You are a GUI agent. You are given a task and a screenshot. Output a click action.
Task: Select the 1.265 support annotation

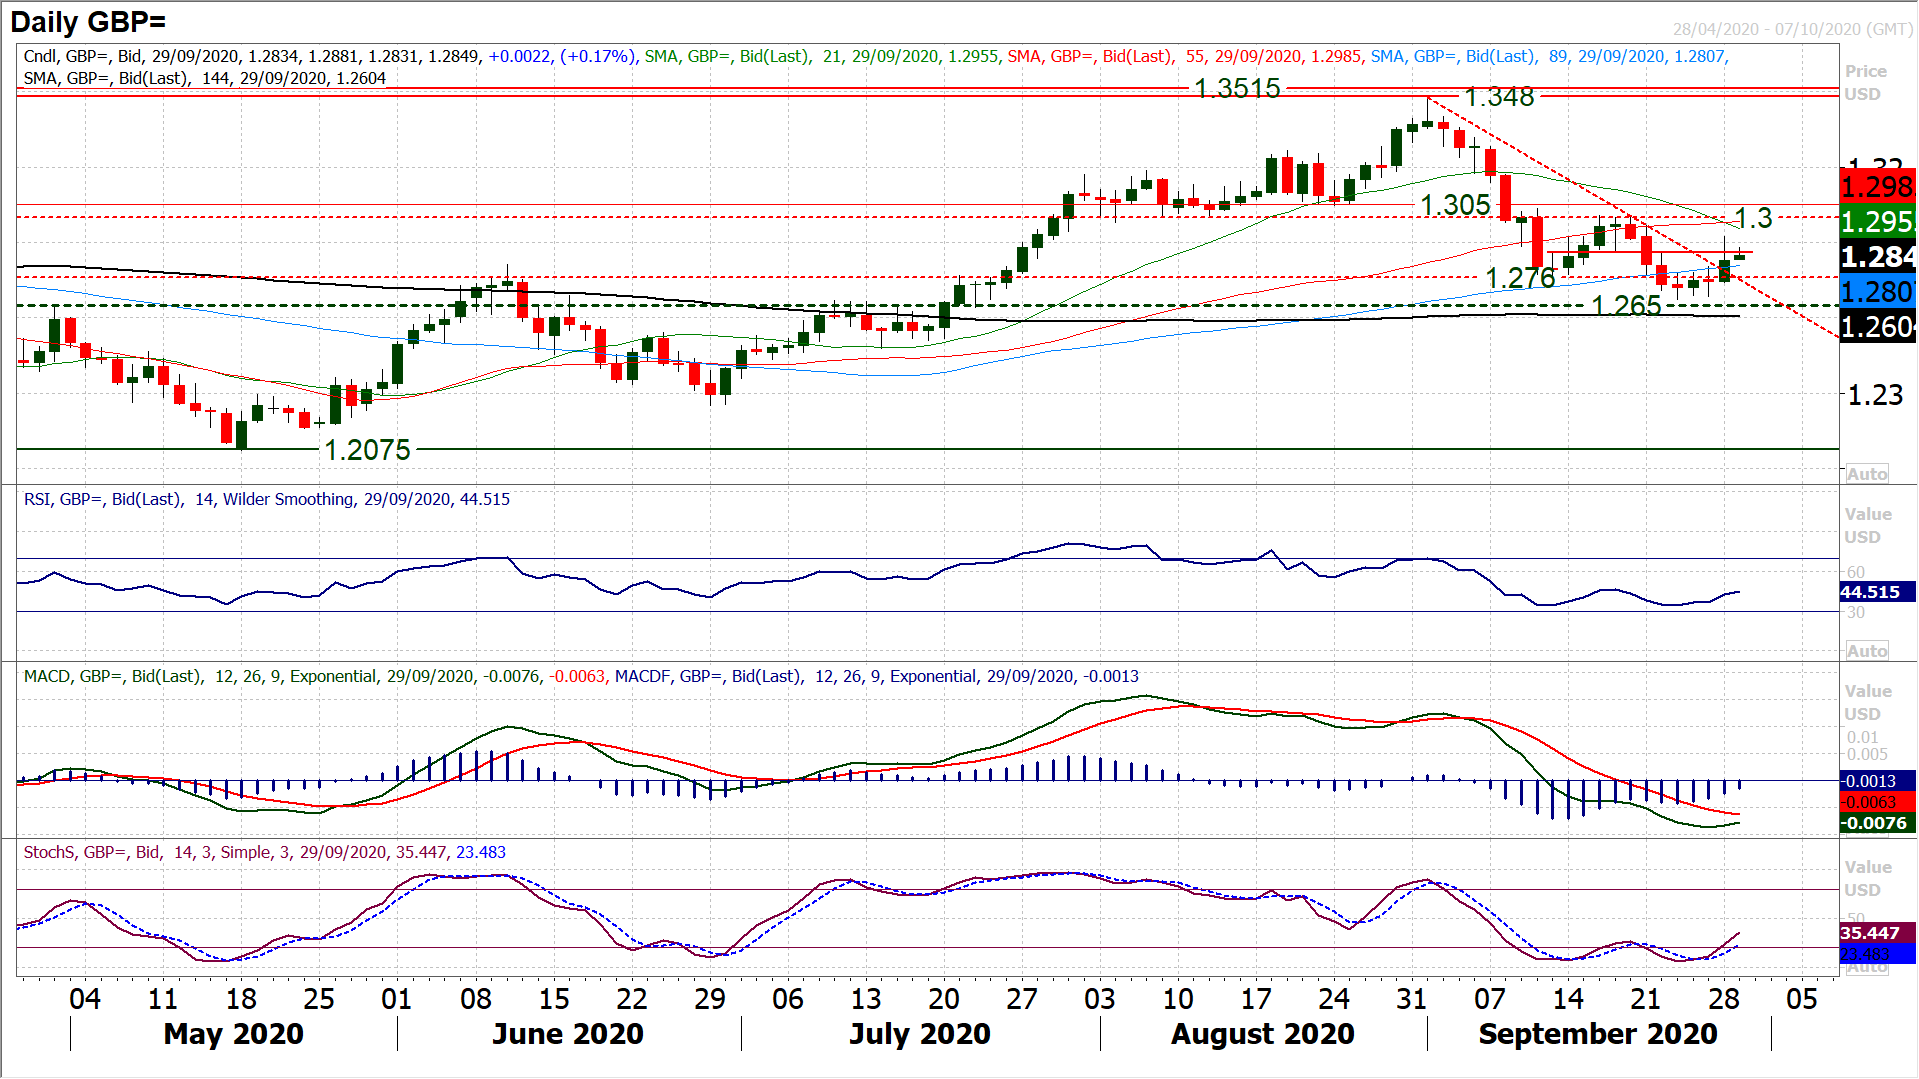pyautogui.click(x=1625, y=306)
